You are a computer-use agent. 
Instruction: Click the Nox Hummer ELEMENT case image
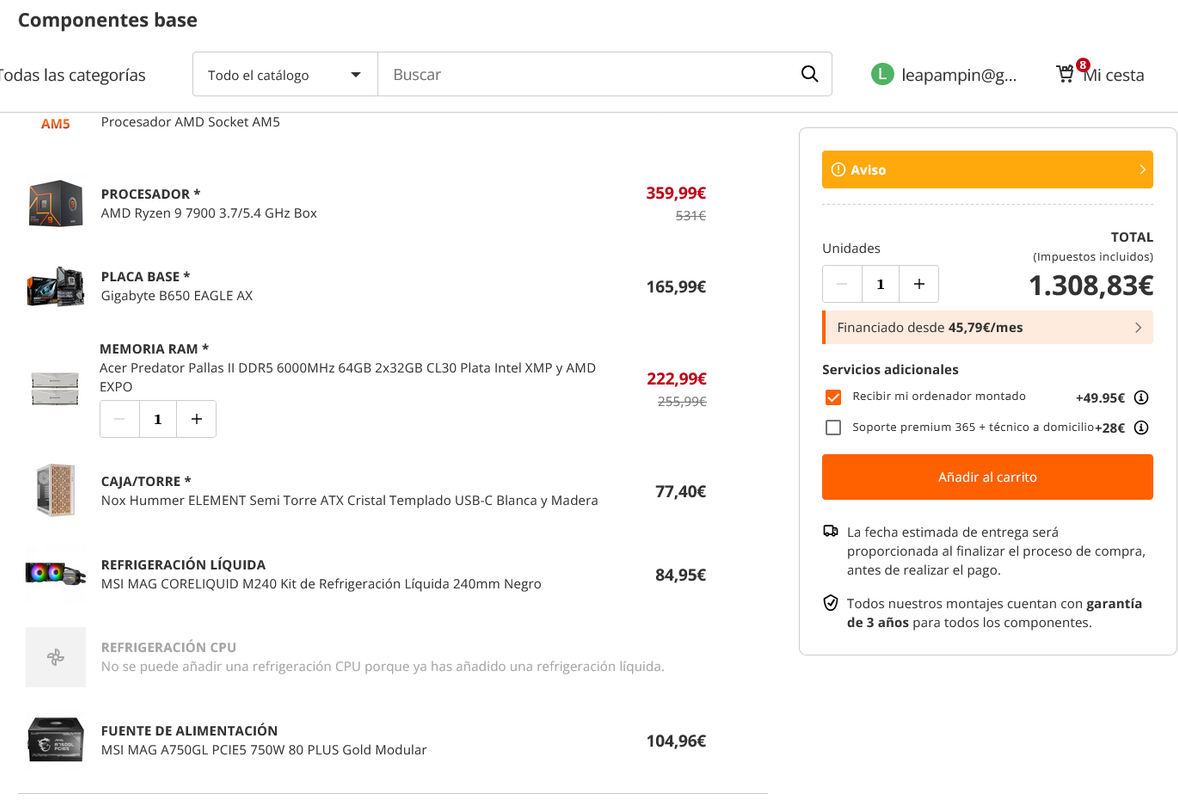[x=56, y=491]
